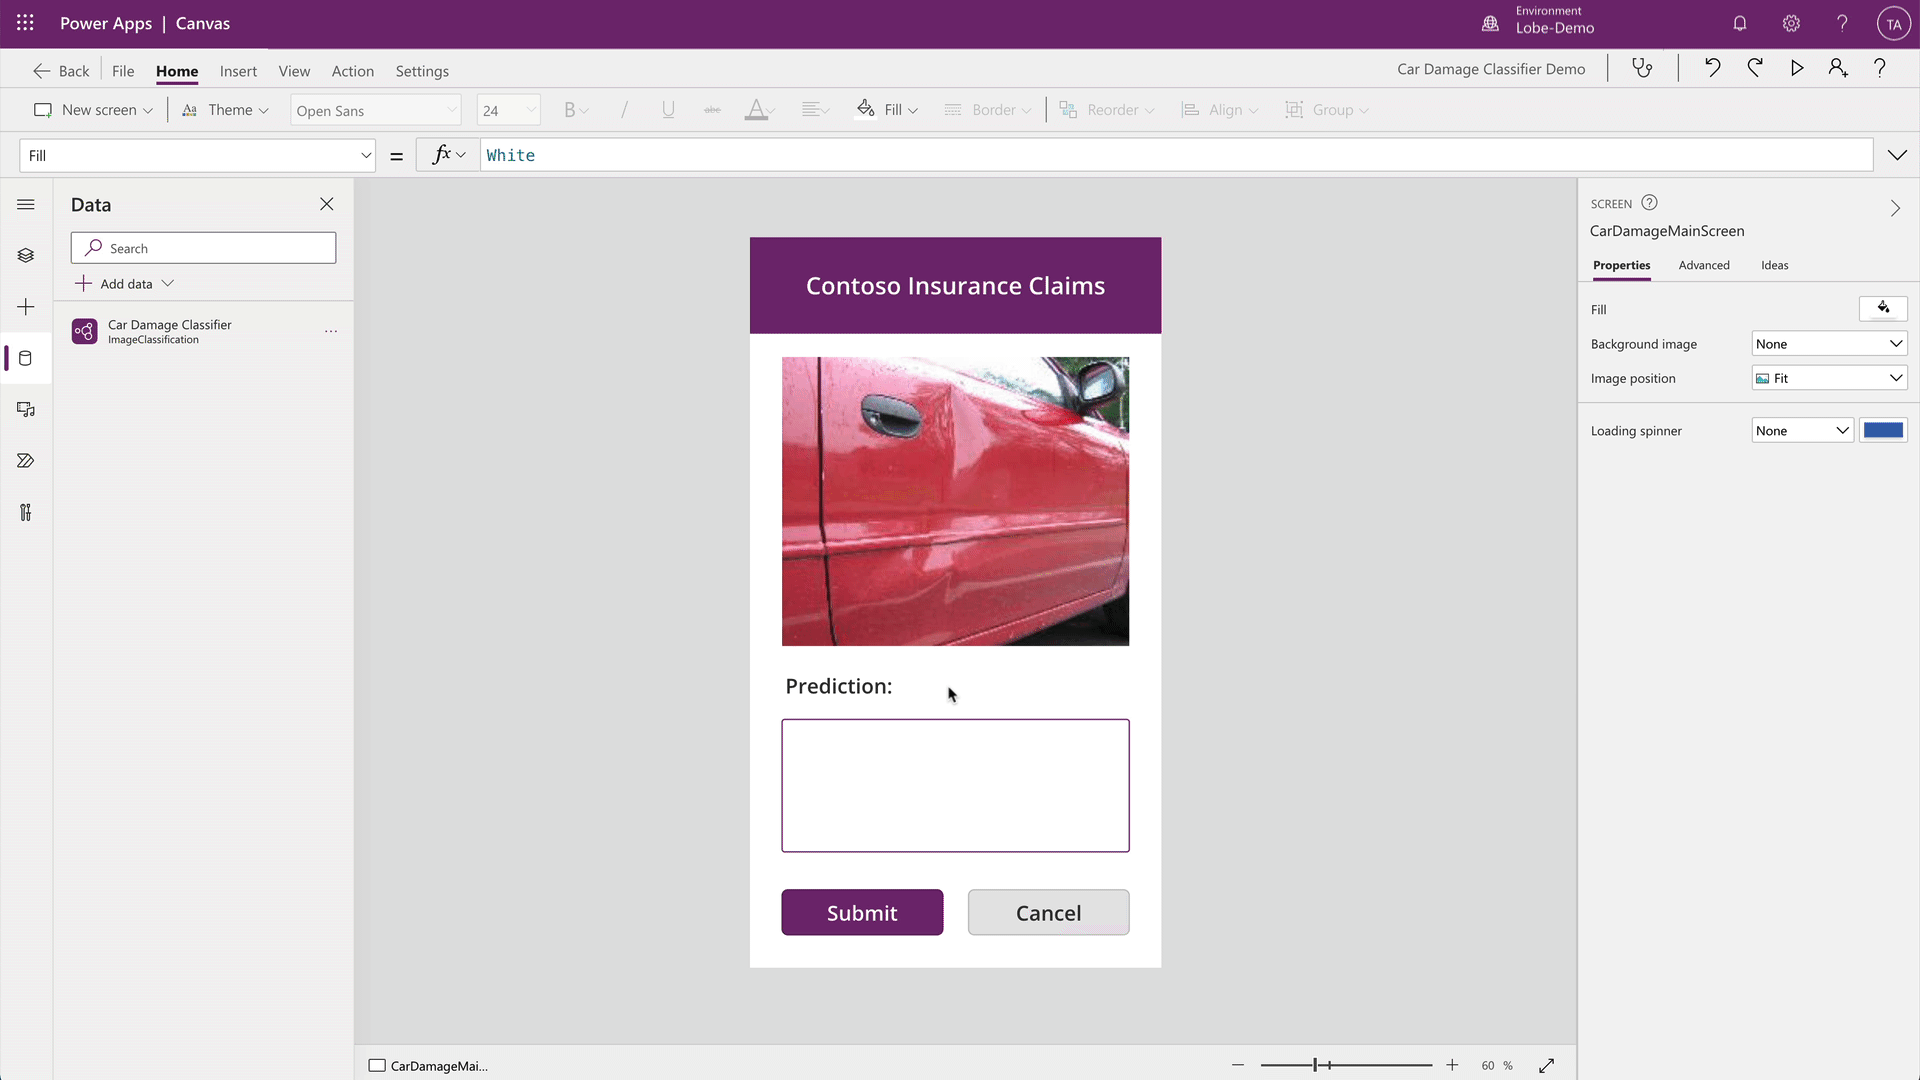The height and width of the screenshot is (1080, 1920).
Task: Open the Fill color picker in the toolbar
Action: click(888, 109)
